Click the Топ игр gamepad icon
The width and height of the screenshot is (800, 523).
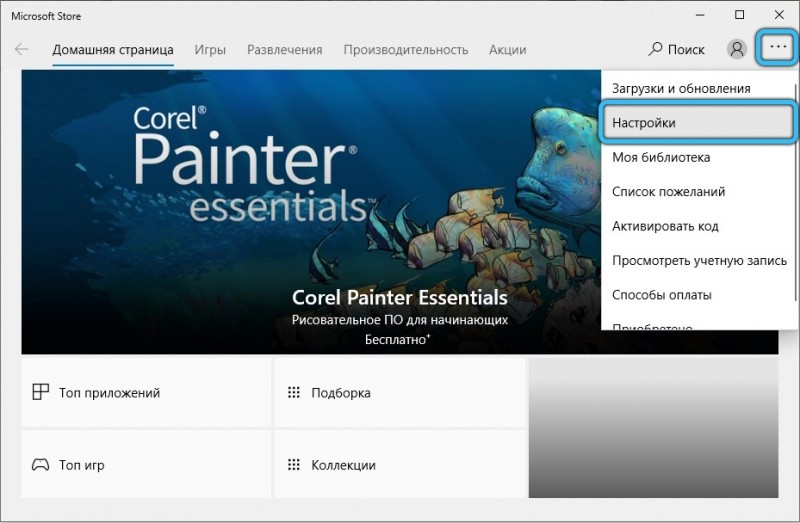pyautogui.click(x=40, y=464)
